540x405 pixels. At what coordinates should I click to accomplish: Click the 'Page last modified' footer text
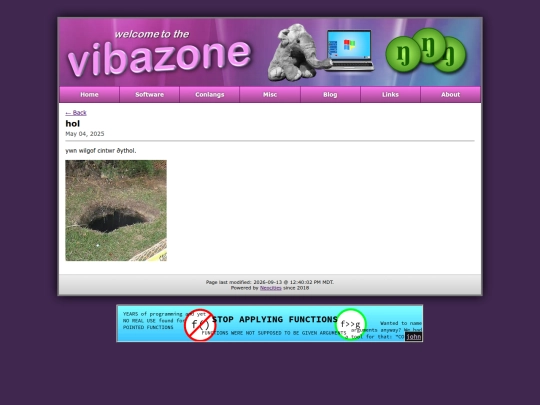click(270, 282)
